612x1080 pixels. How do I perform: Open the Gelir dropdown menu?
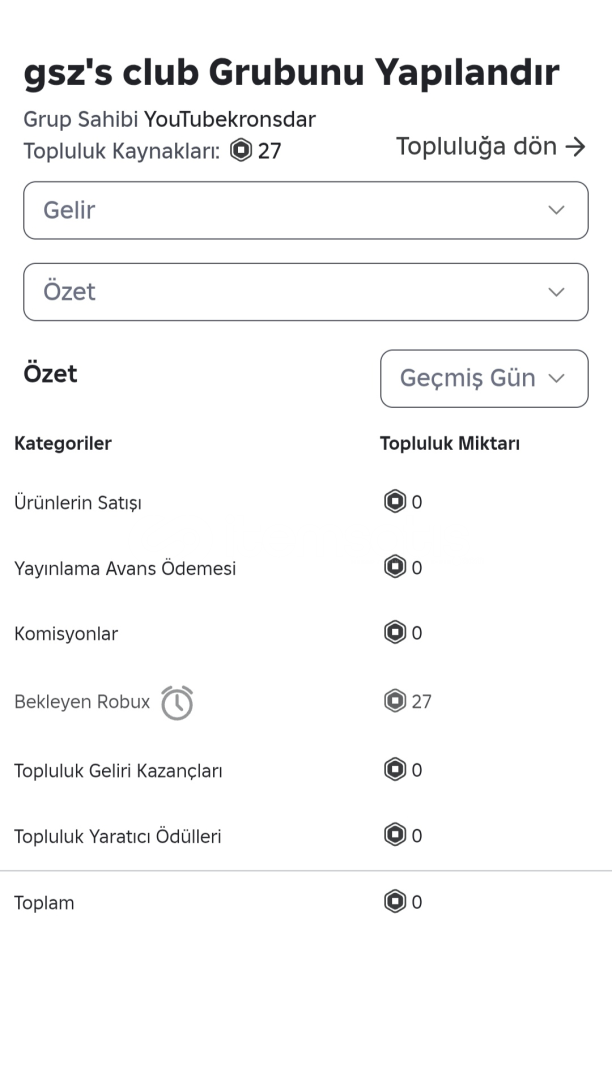pyautogui.click(x=305, y=210)
